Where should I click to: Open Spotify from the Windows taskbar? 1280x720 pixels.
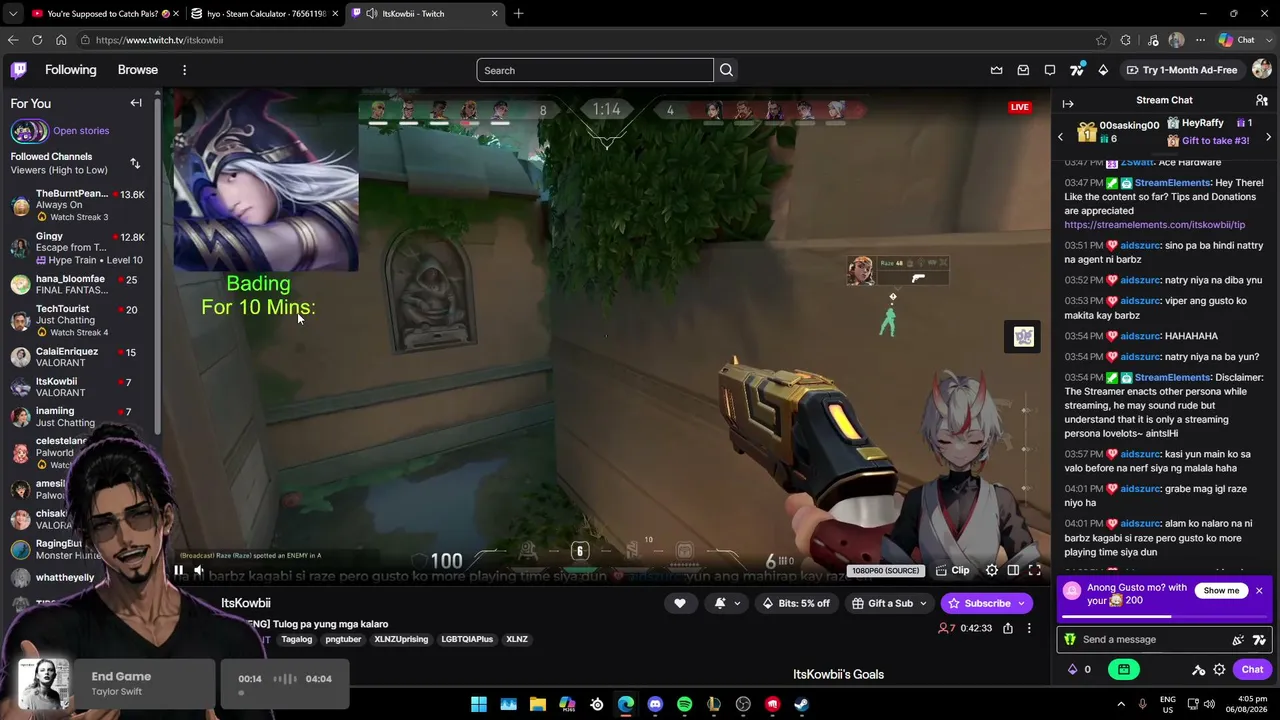pos(684,704)
